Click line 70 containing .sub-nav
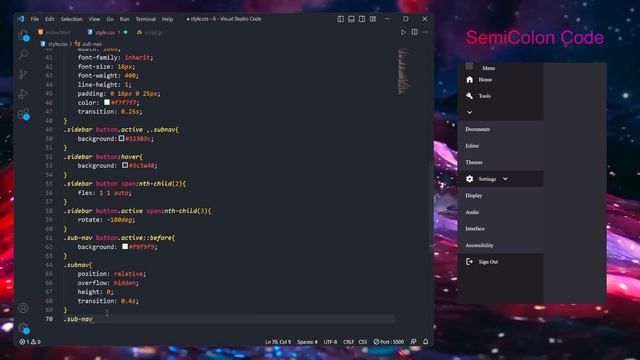640x360 pixels. pyautogui.click(x=229, y=319)
